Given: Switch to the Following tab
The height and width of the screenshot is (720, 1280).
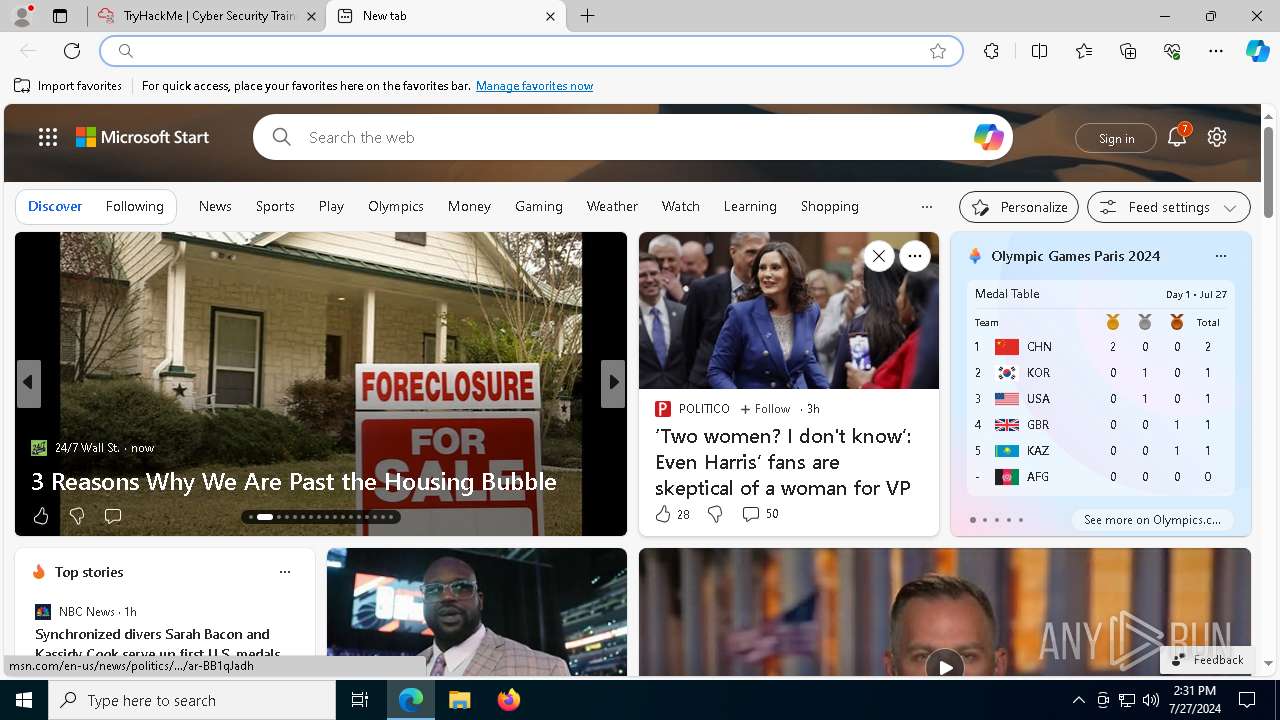Looking at the screenshot, I should (134, 206).
